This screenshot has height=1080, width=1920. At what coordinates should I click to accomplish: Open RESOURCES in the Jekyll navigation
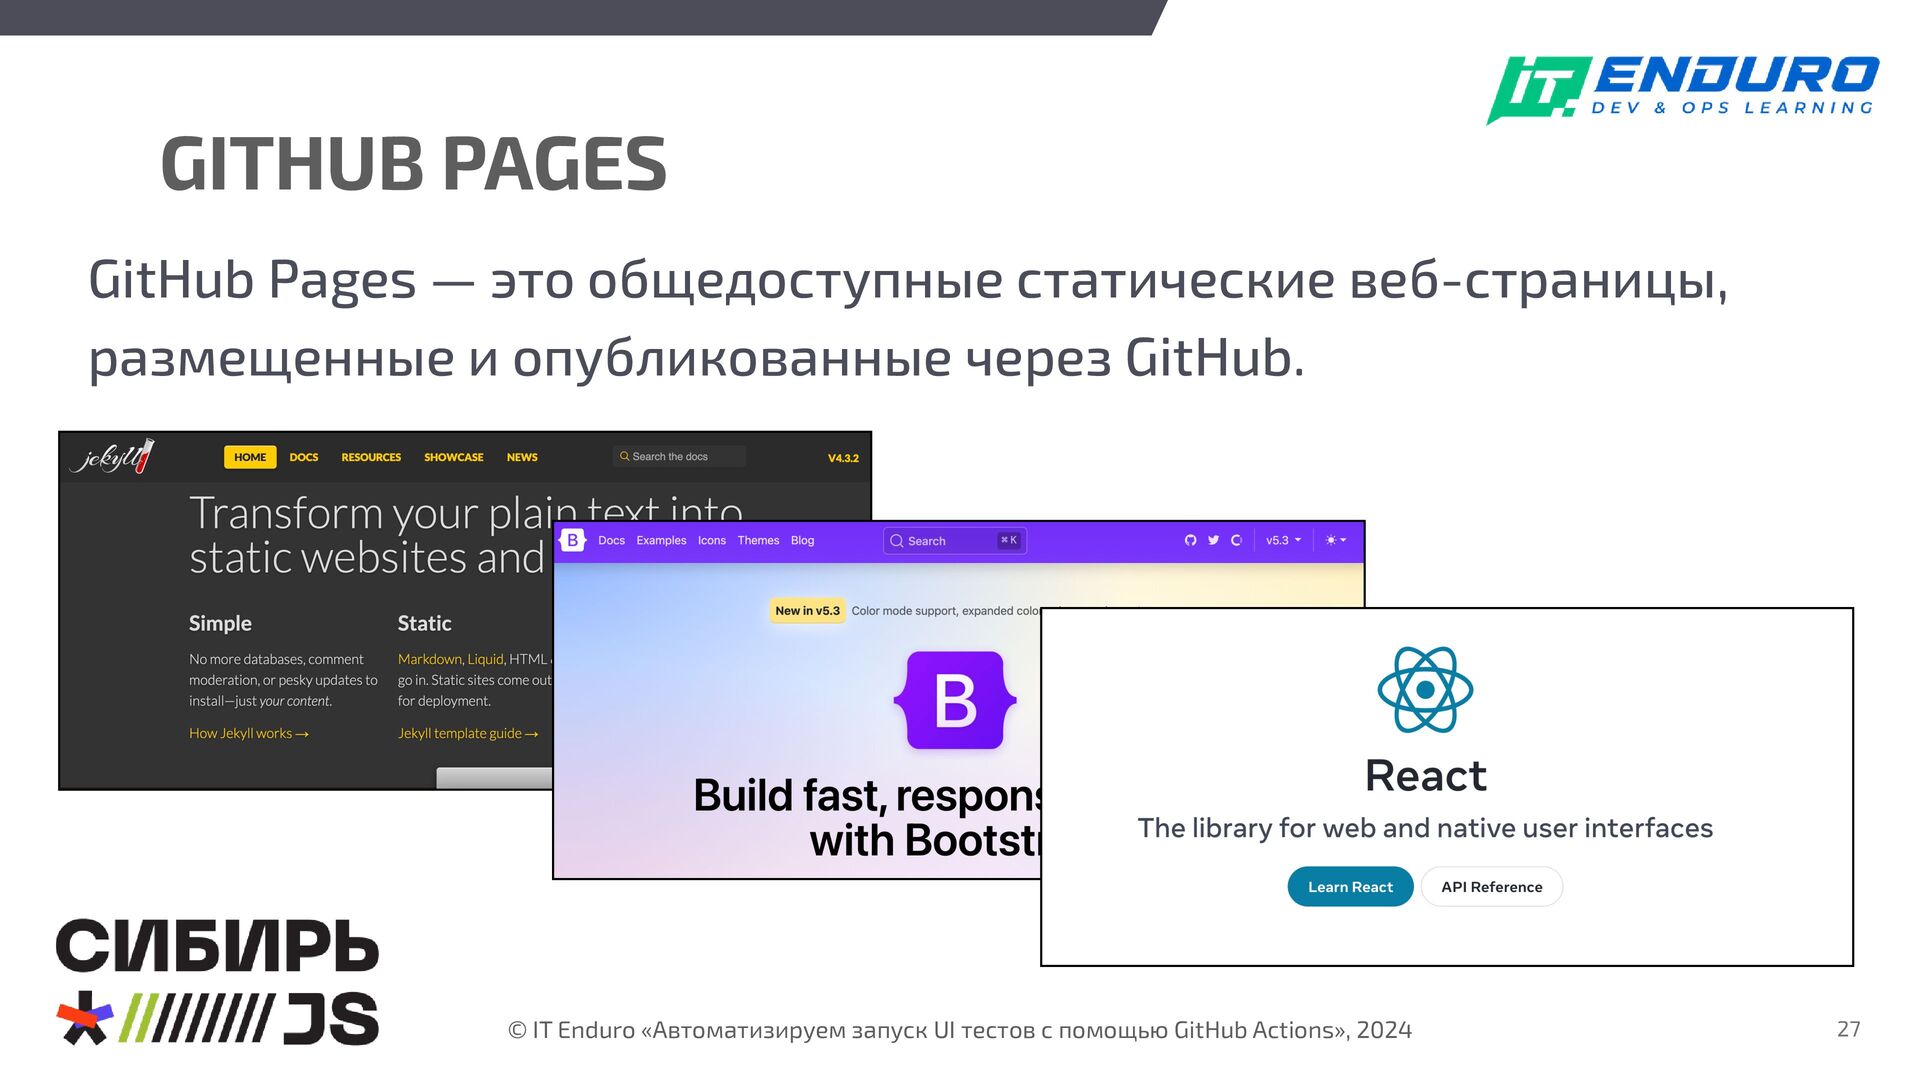click(371, 457)
